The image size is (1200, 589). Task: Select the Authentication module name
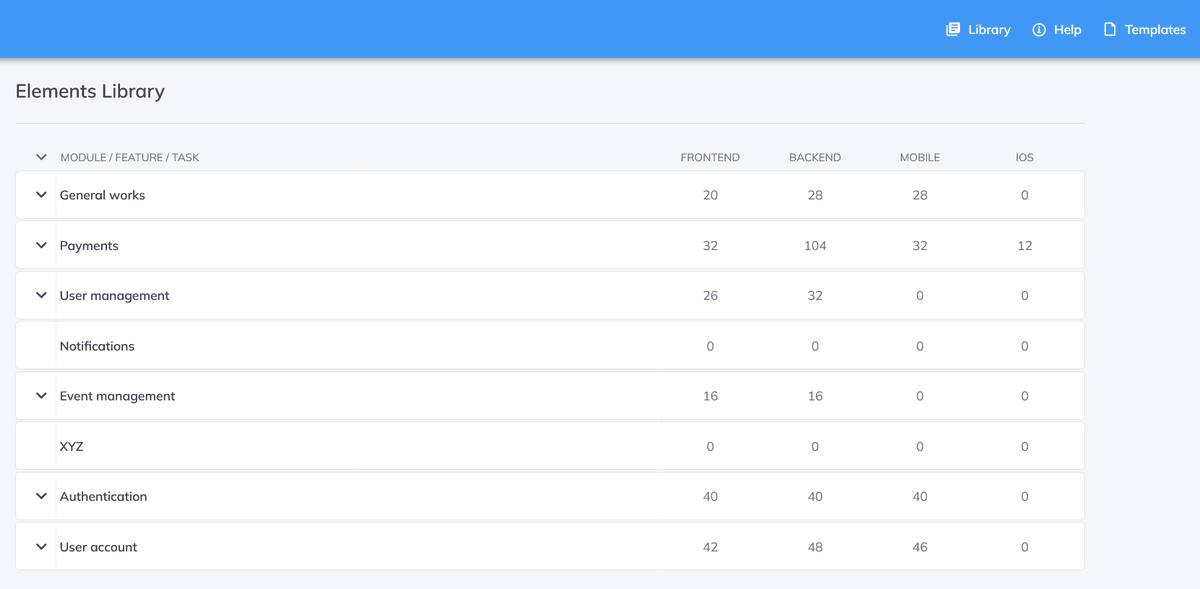point(103,496)
